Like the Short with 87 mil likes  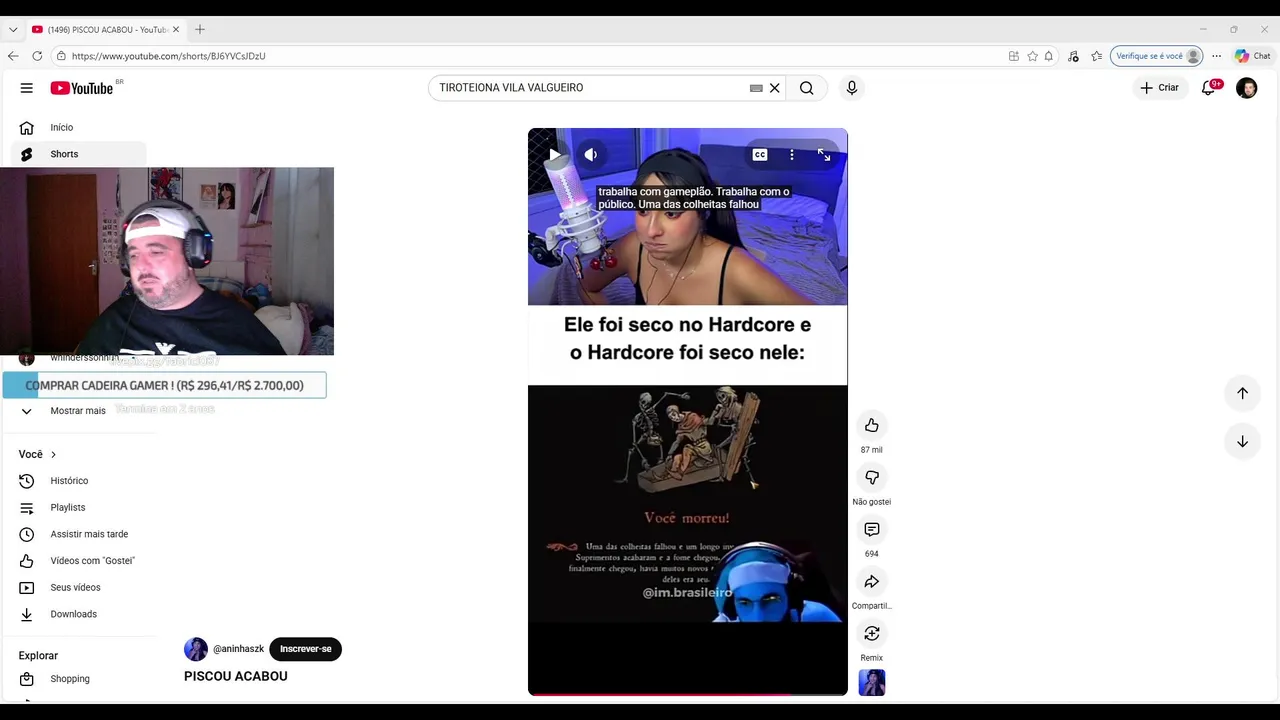tap(872, 426)
